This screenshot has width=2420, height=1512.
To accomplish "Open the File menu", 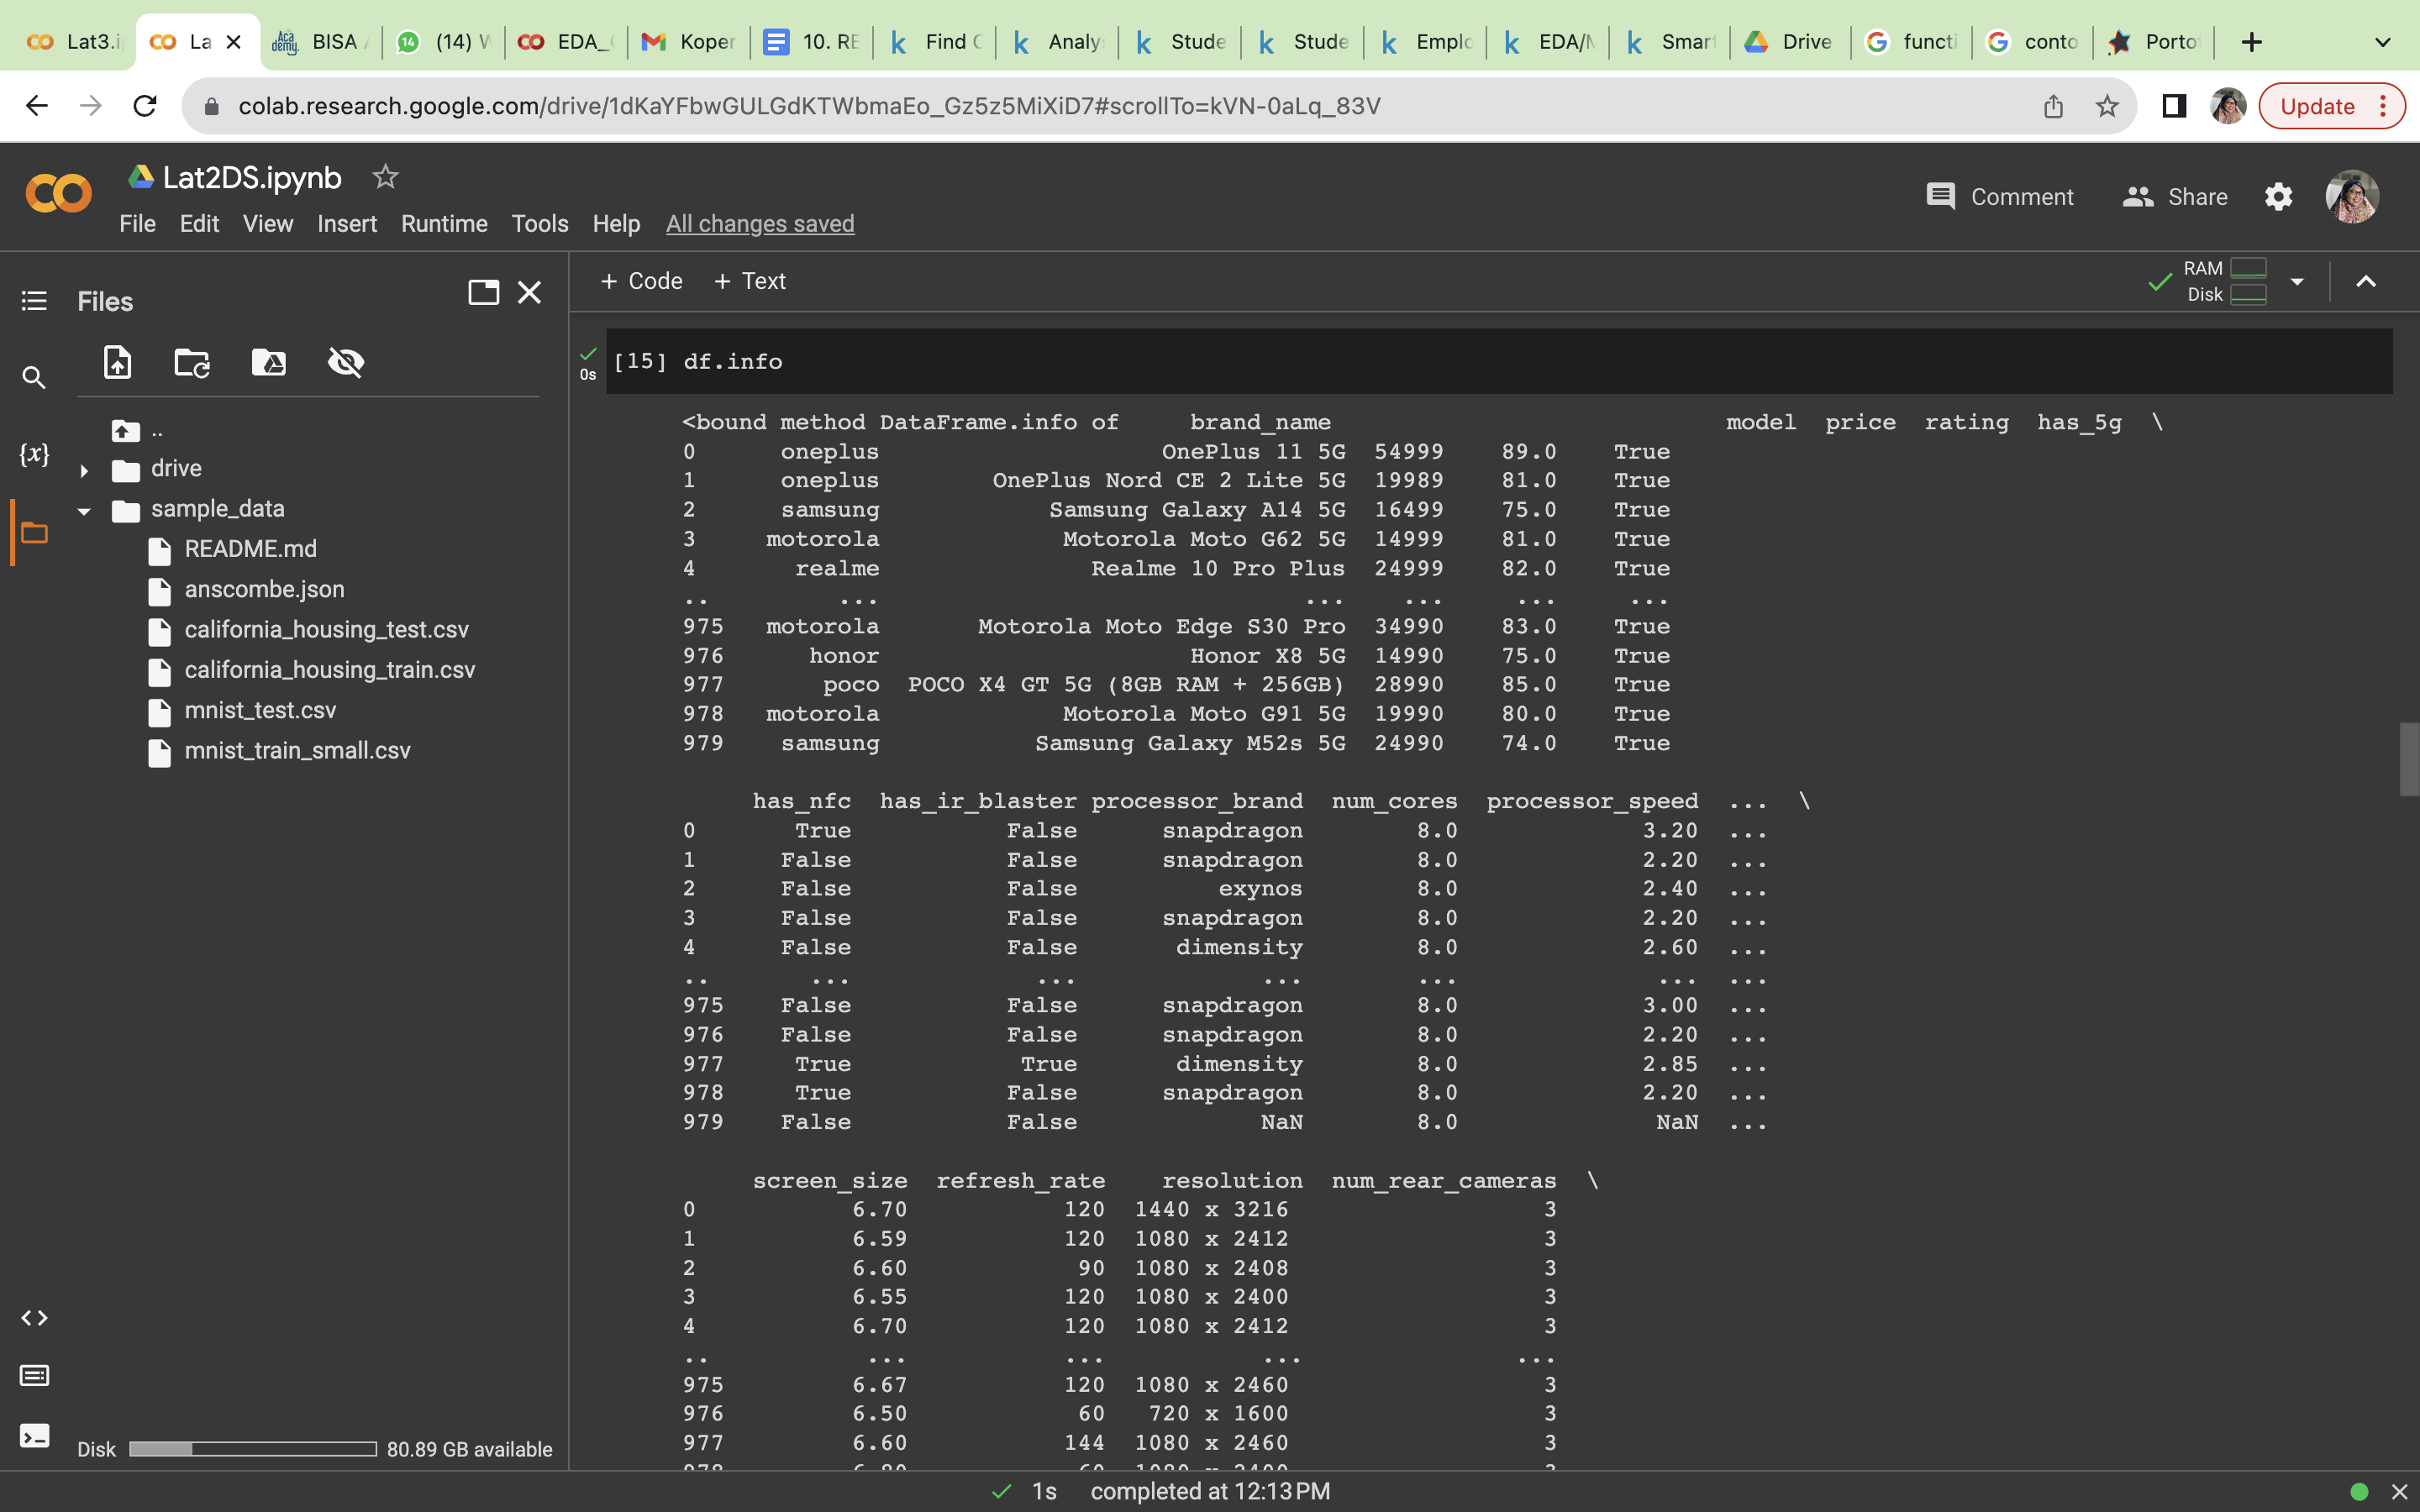I will 137,224.
